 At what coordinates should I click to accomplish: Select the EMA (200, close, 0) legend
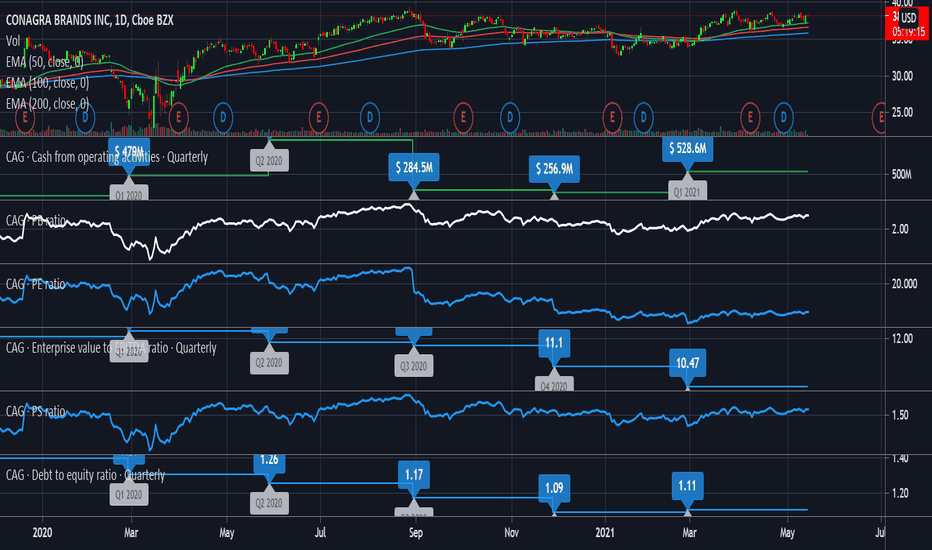tap(48, 103)
